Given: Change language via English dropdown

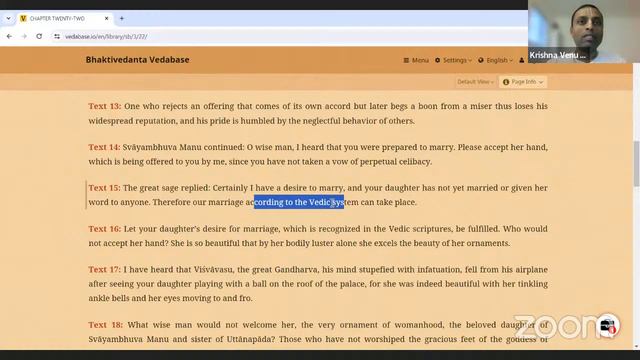Looking at the screenshot, I should (496, 60).
